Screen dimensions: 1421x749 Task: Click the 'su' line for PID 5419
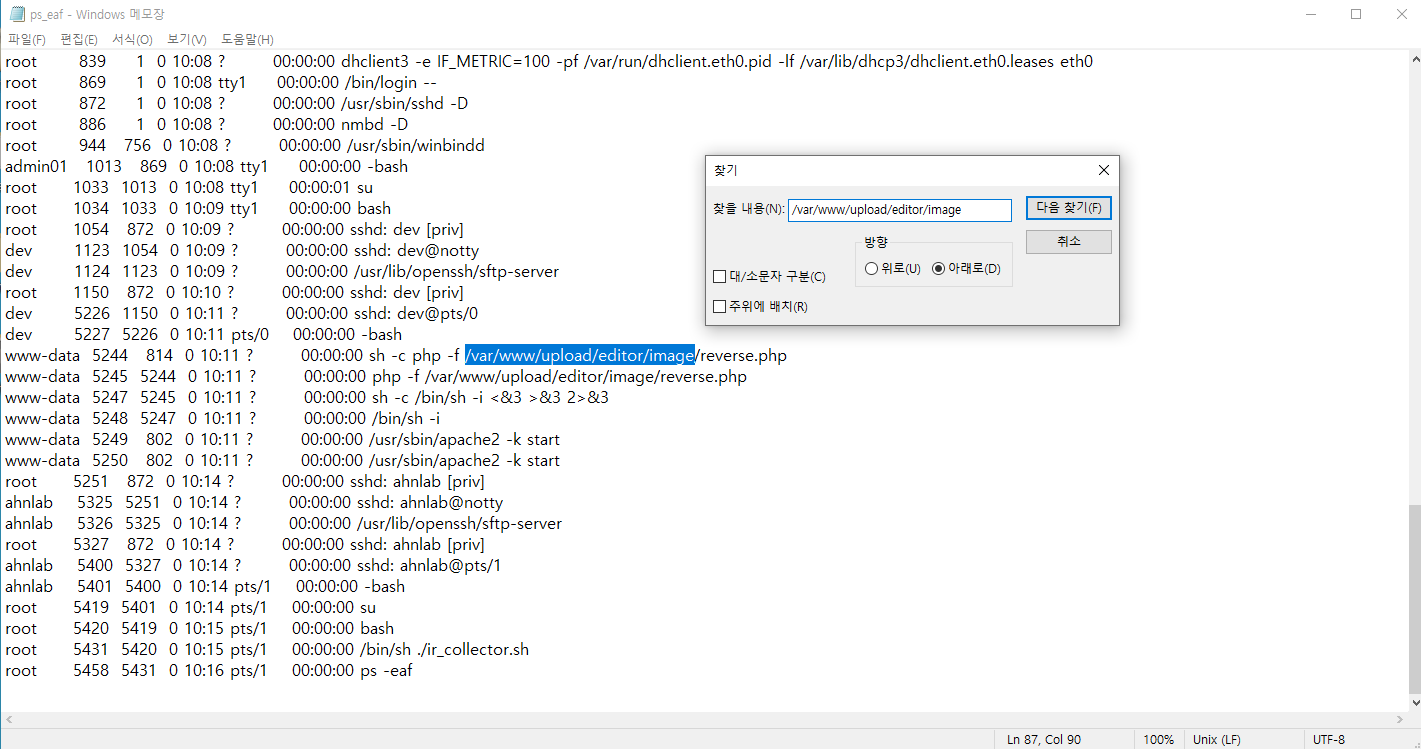coord(366,607)
